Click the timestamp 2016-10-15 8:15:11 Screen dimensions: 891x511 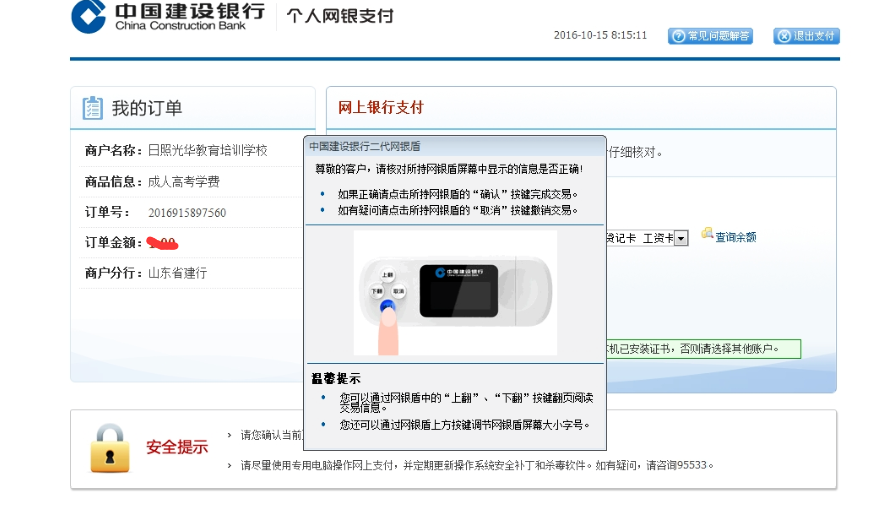600,35
